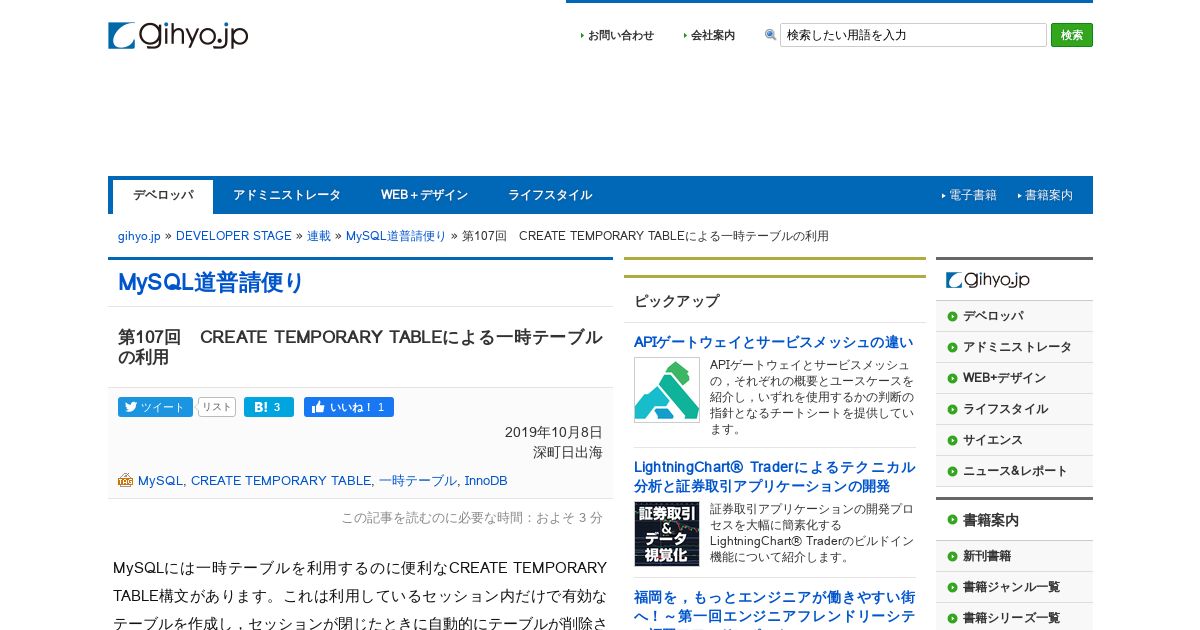The image size is (1200, 630).
Task: Open LightningChart Trader article link
Action: 775,476
